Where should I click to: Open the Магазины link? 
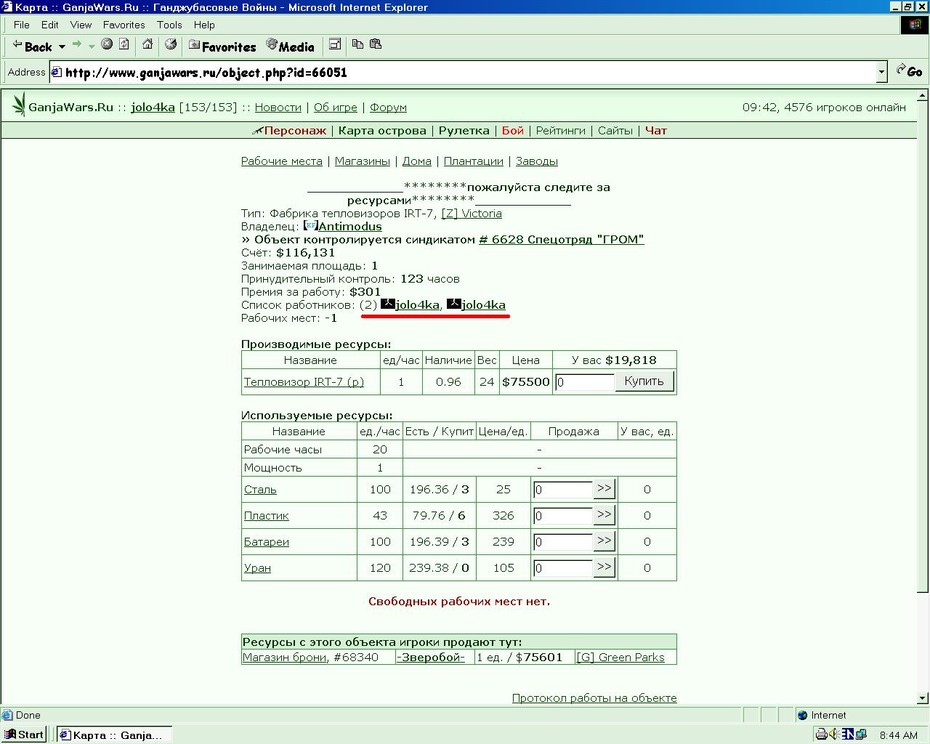(x=362, y=161)
